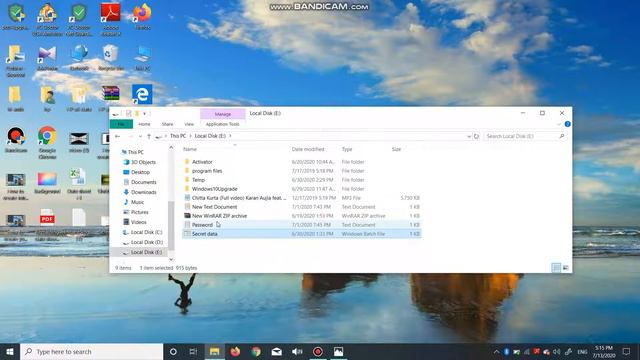Image resolution: width=640 pixels, height=360 pixels.
Task: Go back using the back arrow
Action: [118, 136]
